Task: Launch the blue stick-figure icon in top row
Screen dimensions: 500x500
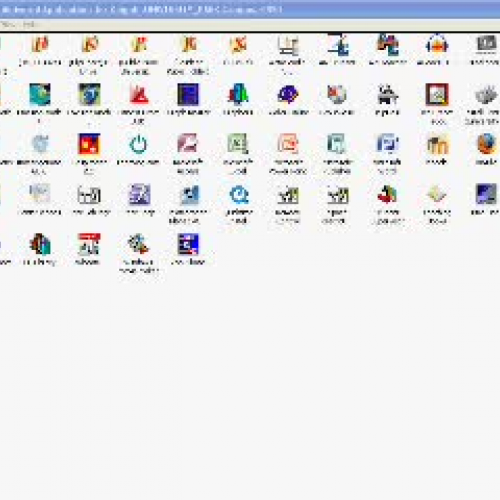Action: (338, 44)
